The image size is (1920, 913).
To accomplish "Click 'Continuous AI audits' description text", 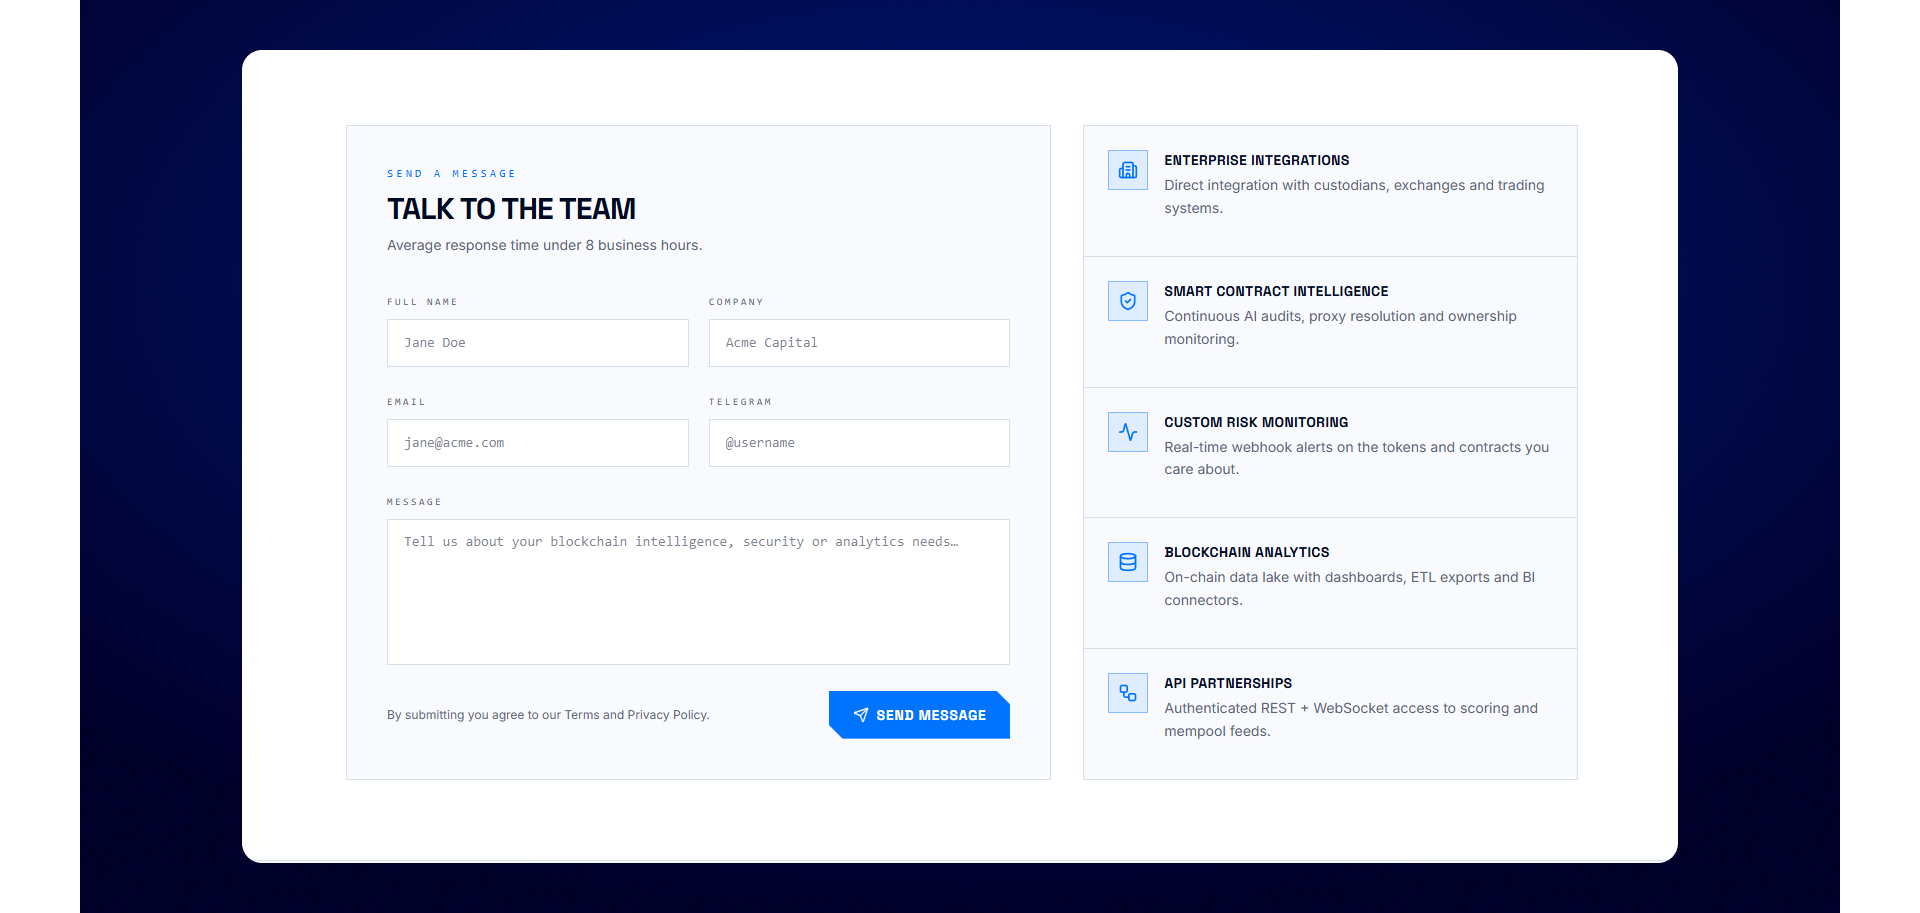I will 1340,328.
